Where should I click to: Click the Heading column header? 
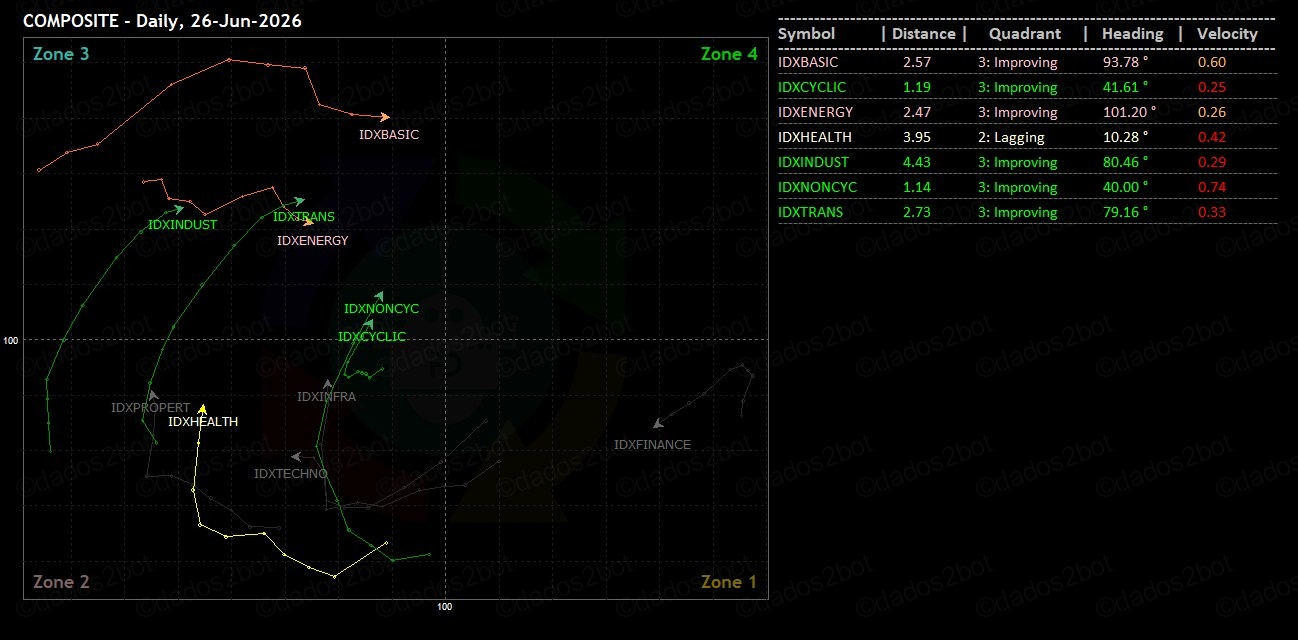coord(1133,34)
